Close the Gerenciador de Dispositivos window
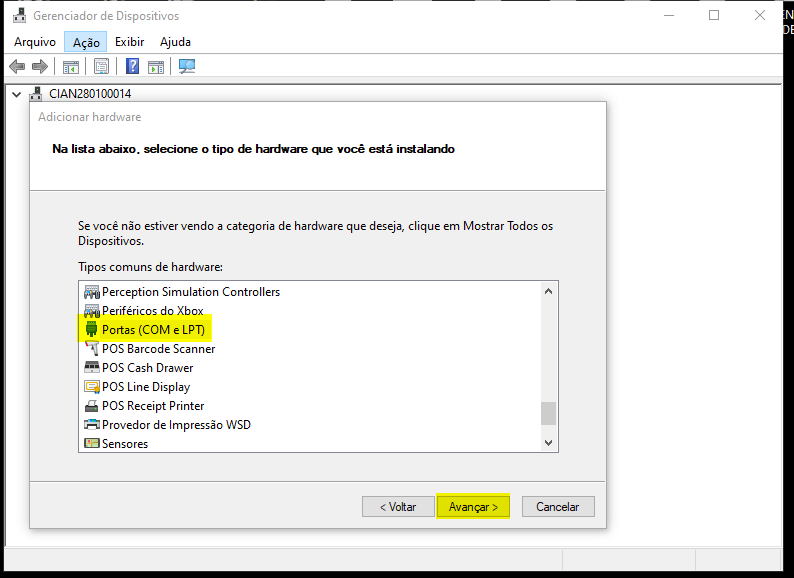 (x=760, y=15)
